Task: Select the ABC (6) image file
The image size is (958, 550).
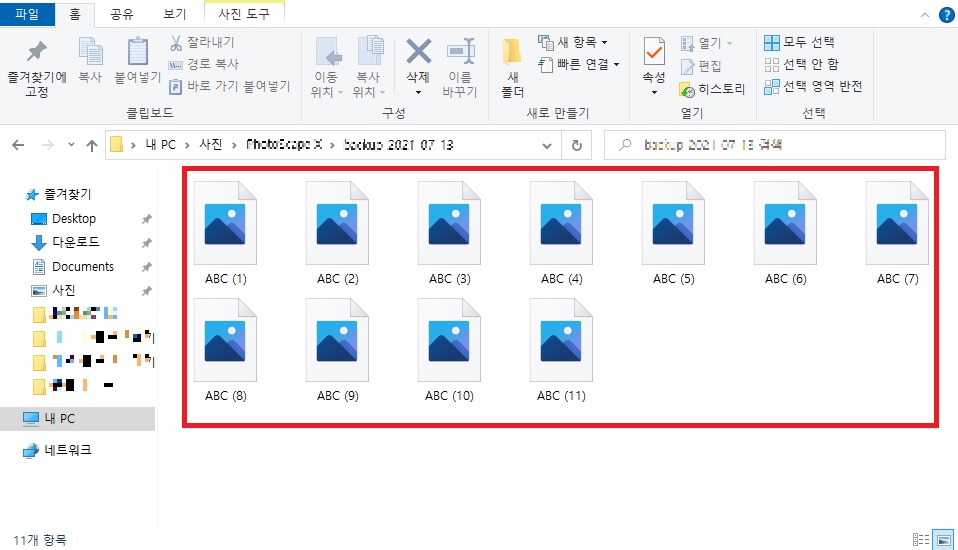Action: coord(785,233)
